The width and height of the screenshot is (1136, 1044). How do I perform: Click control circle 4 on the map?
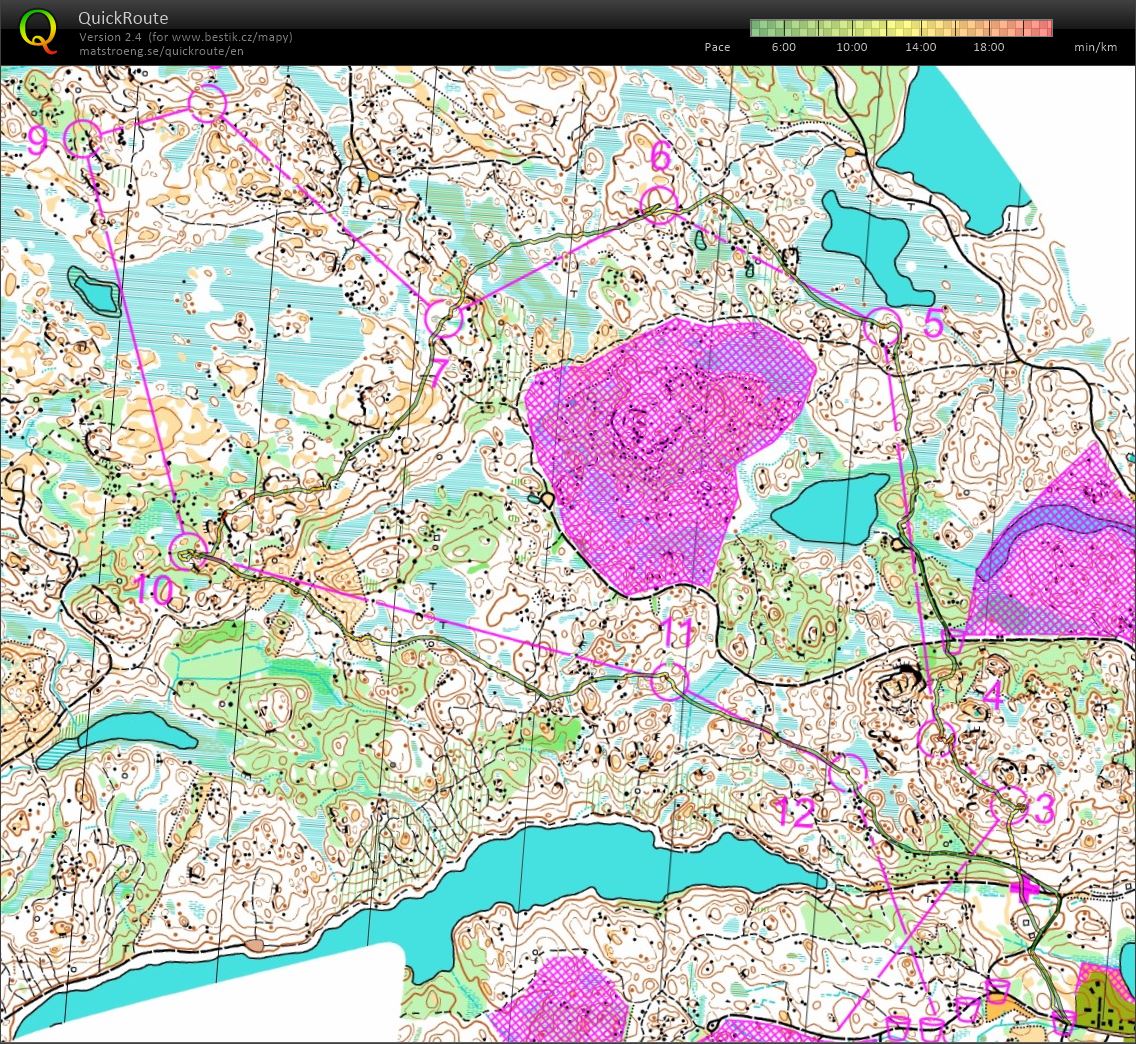(937, 739)
